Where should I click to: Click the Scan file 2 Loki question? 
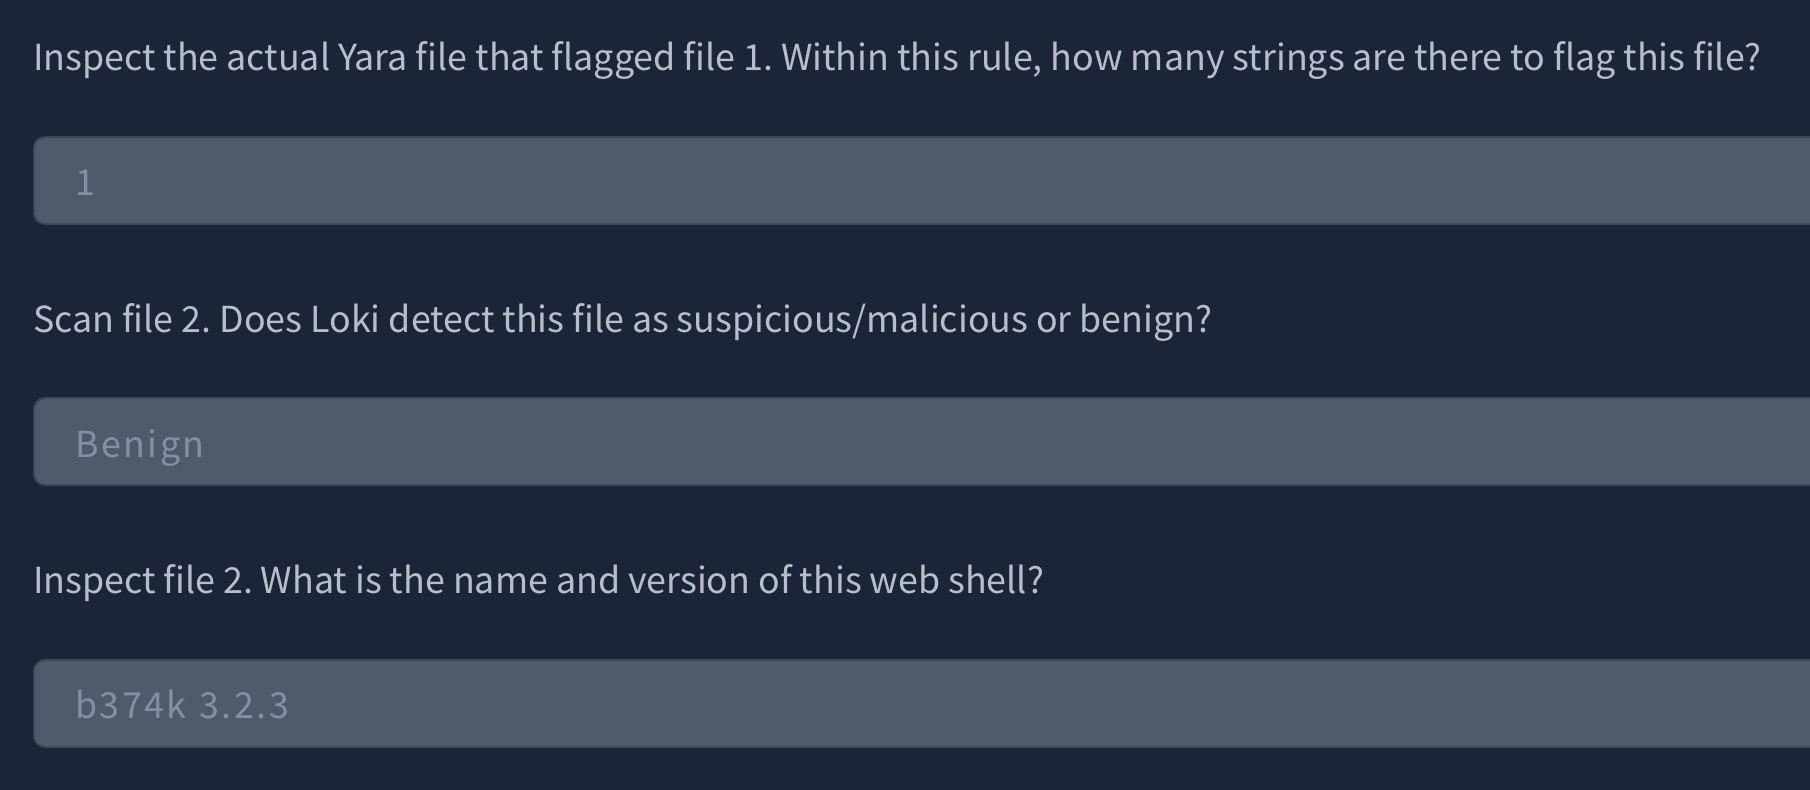[622, 320]
